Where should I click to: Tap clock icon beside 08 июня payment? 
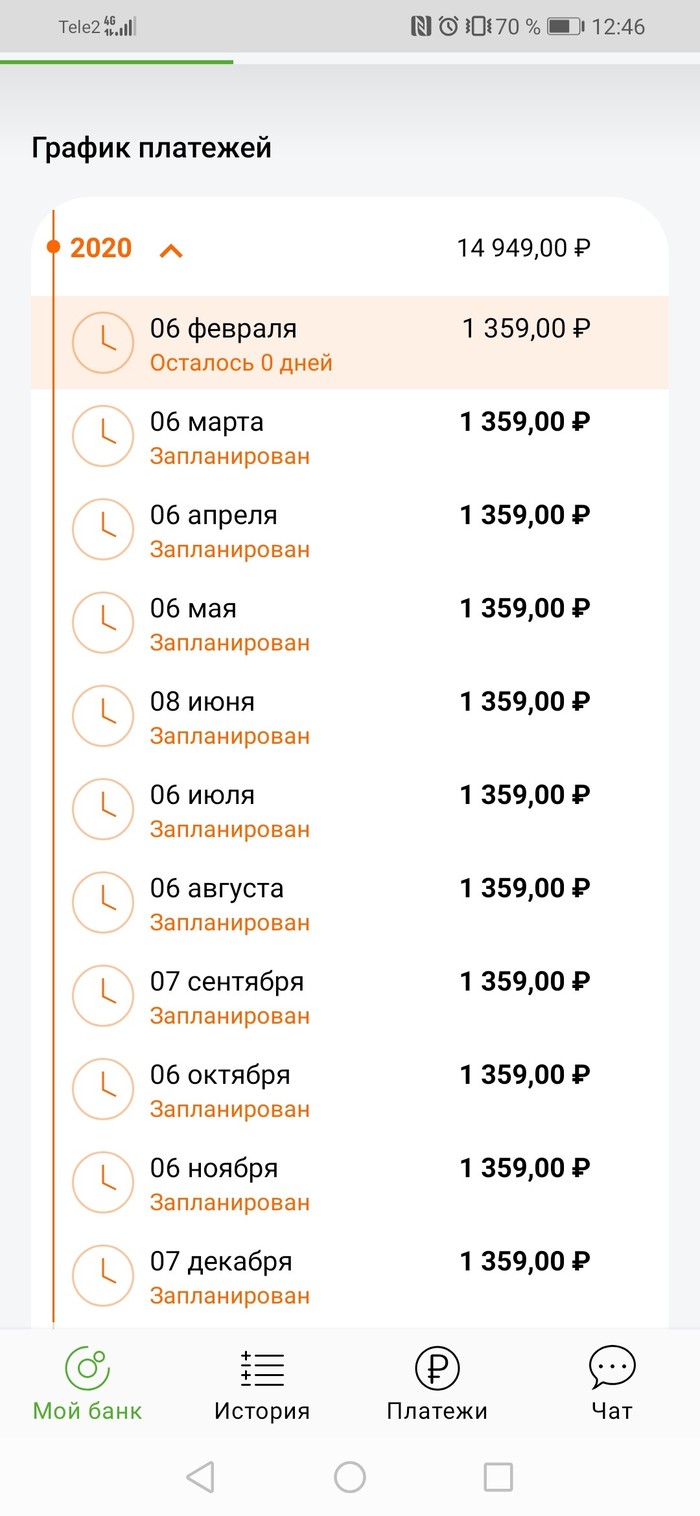[x=103, y=716]
